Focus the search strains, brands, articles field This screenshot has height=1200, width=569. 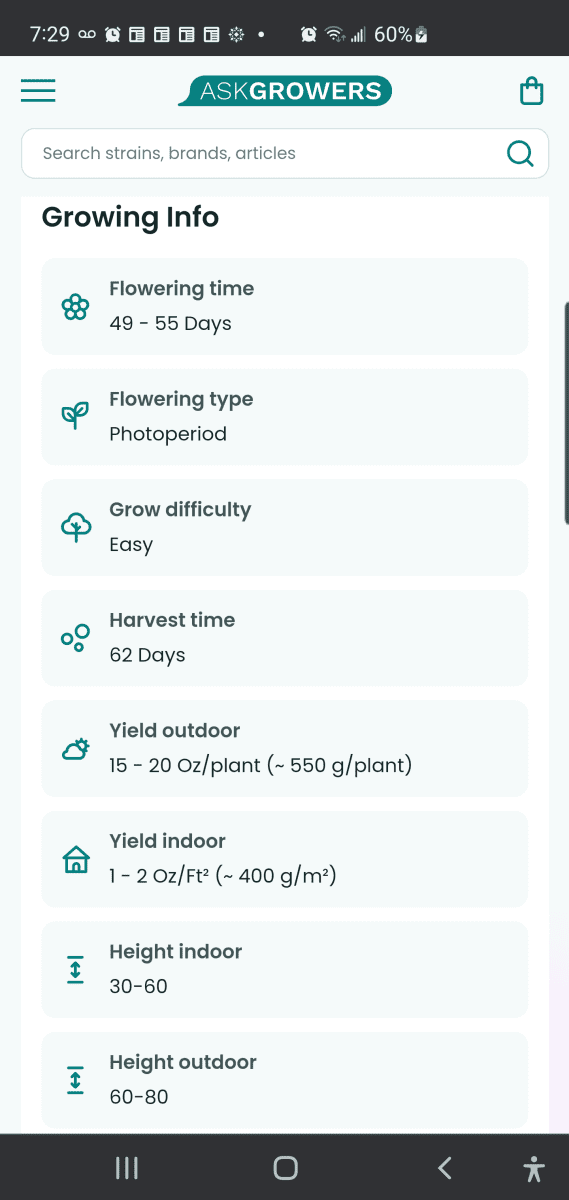click(285, 153)
